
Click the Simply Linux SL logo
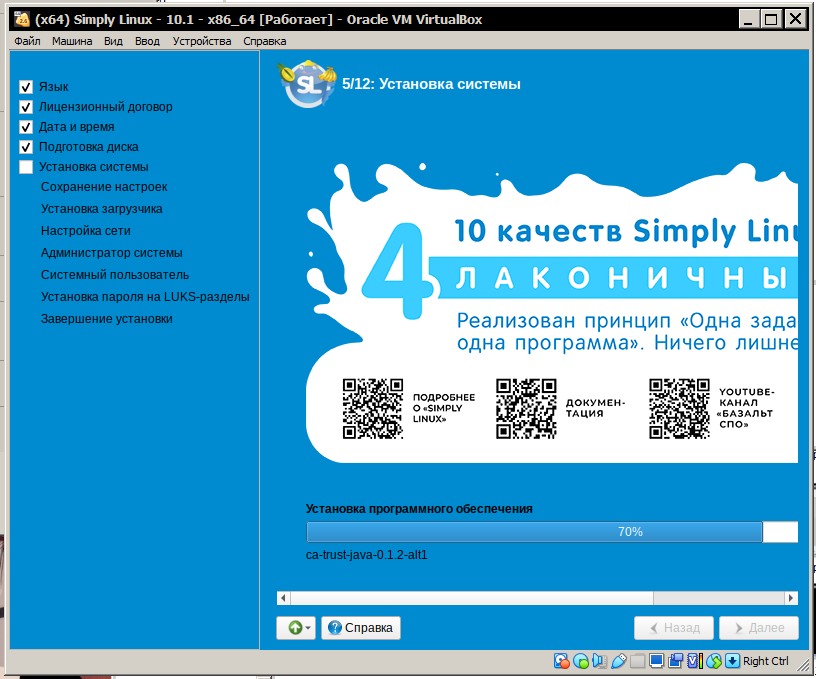(307, 84)
